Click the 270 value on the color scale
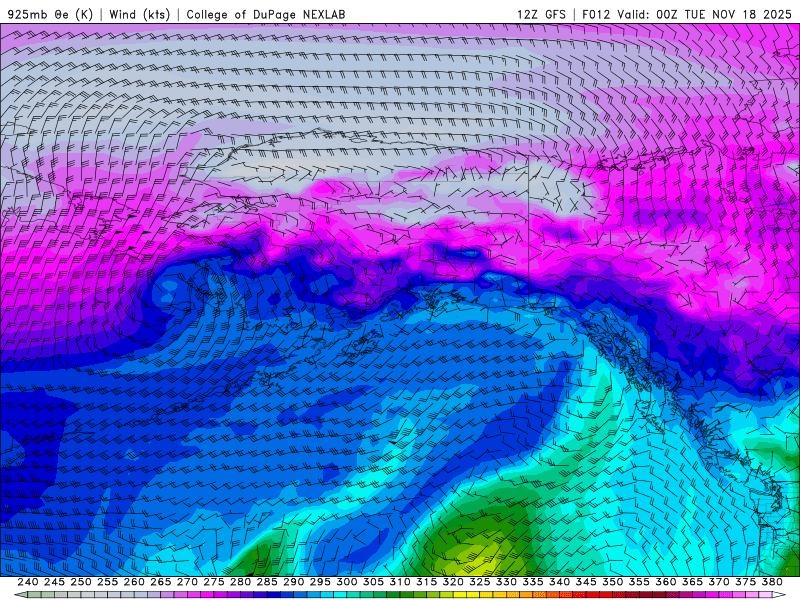Screen dimensions: 800x600 click(x=187, y=582)
